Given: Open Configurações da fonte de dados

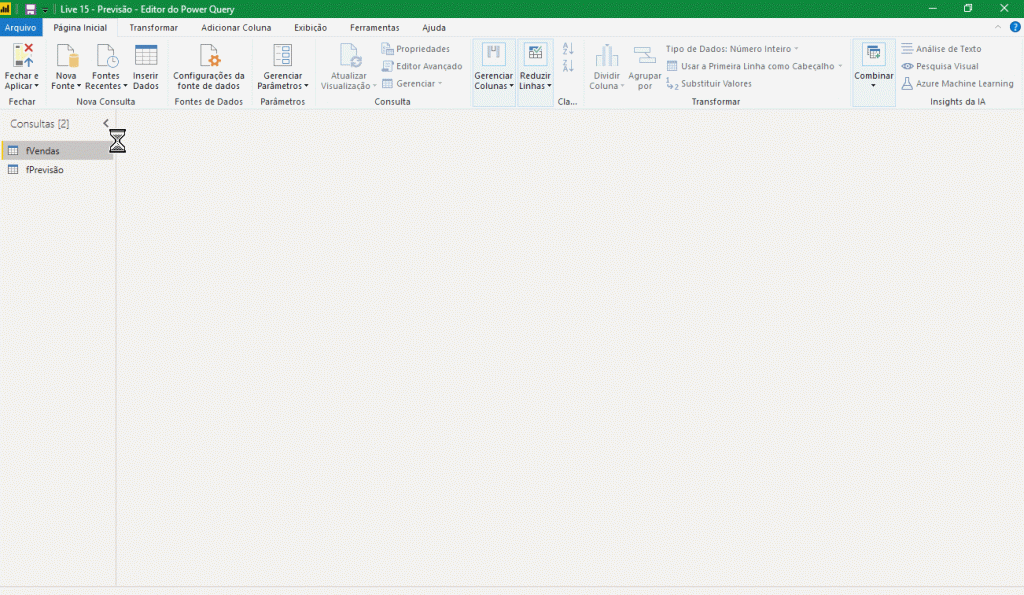Looking at the screenshot, I should tap(208, 55).
